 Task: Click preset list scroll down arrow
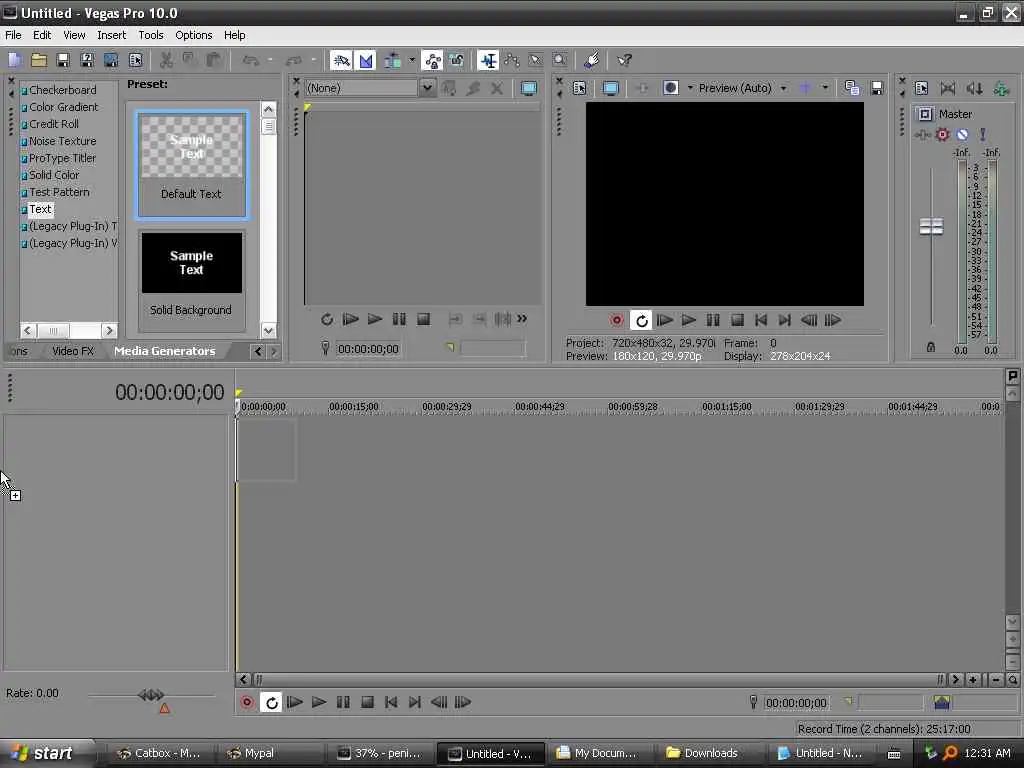268,330
